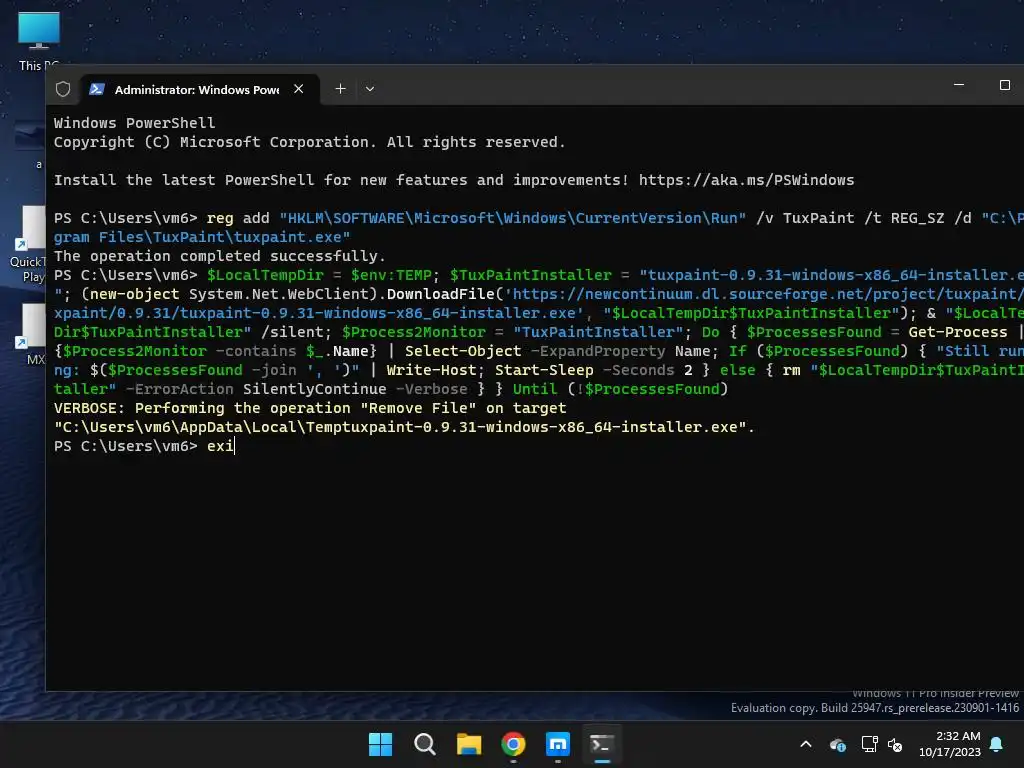
Task: Open network status tray icon
Action: point(869,744)
